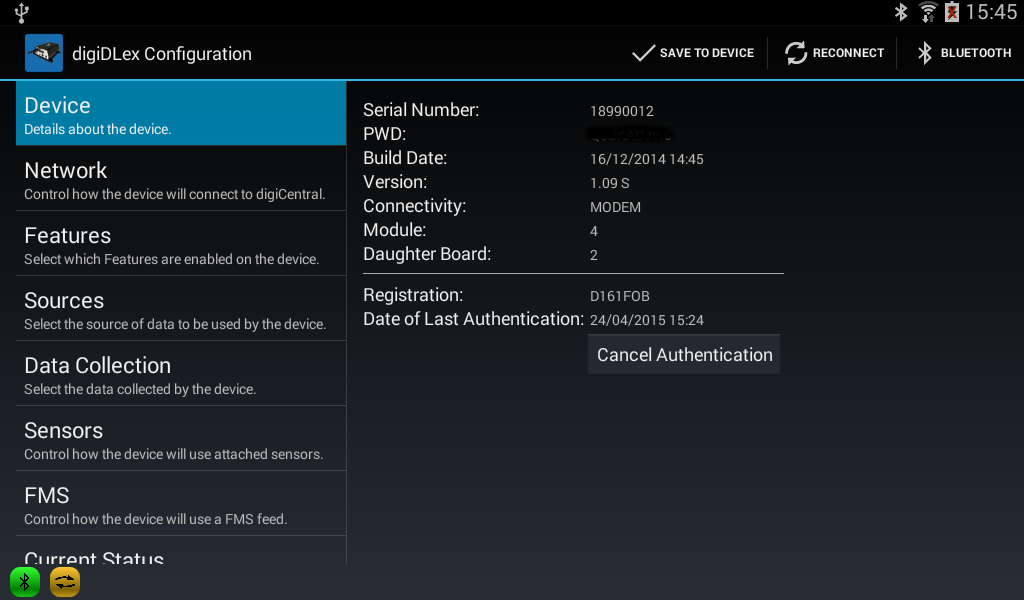Click the BLUETOOTH action label

click(x=976, y=53)
